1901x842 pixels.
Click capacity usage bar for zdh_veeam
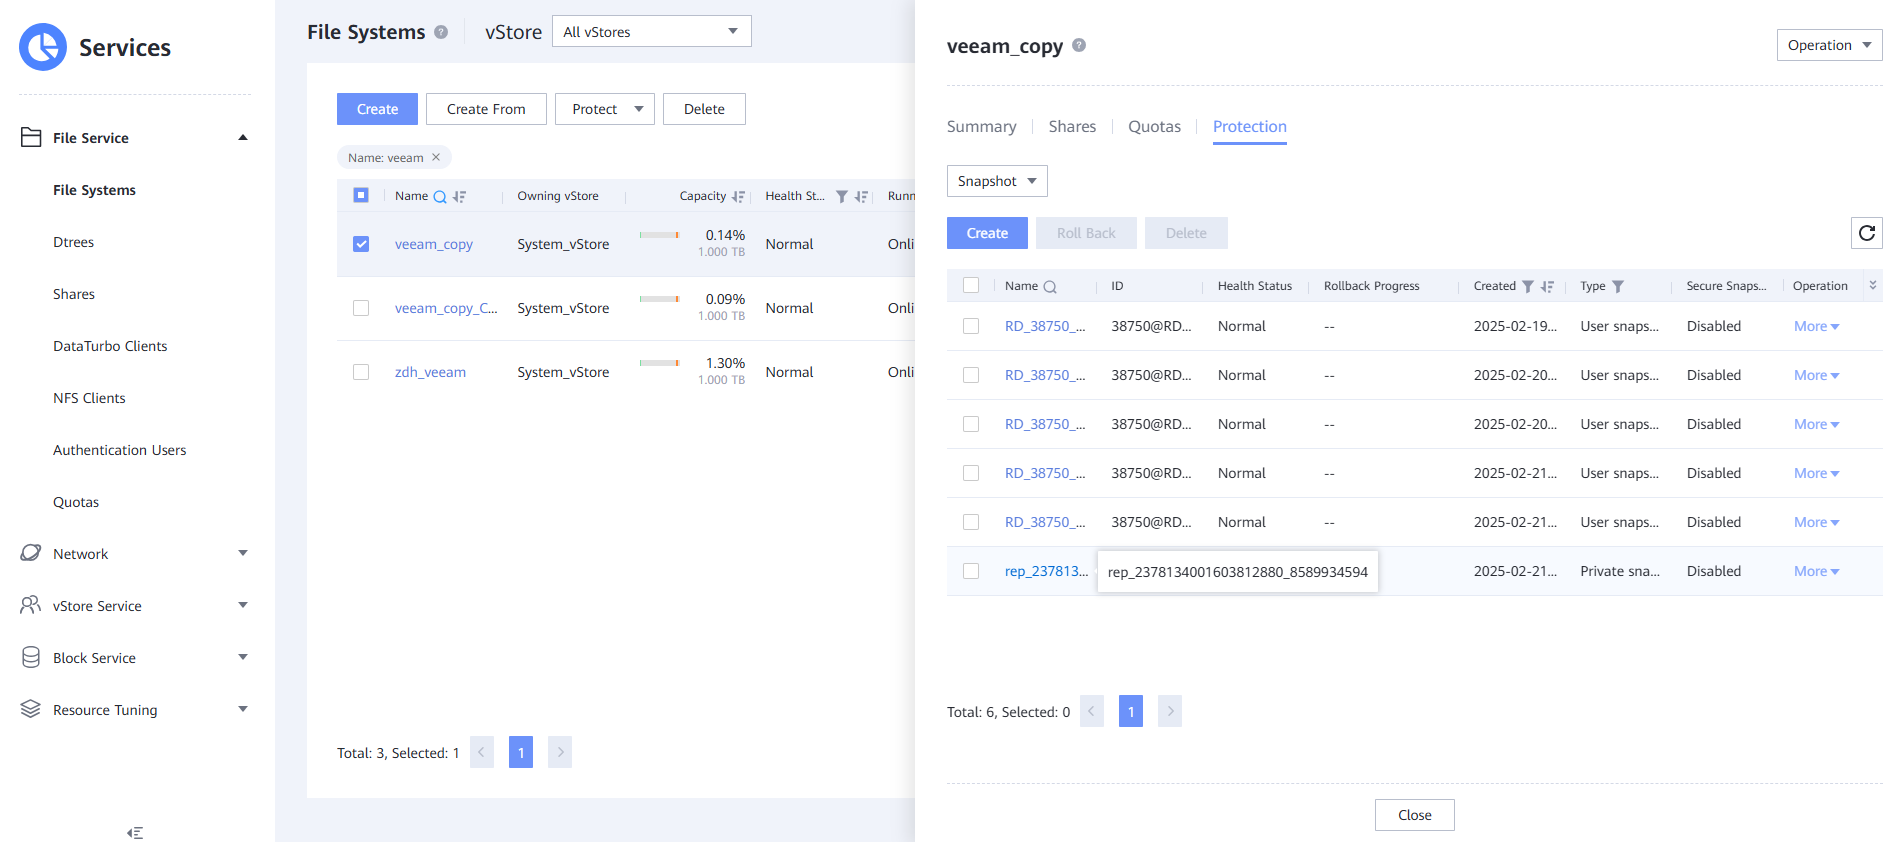[659, 363]
